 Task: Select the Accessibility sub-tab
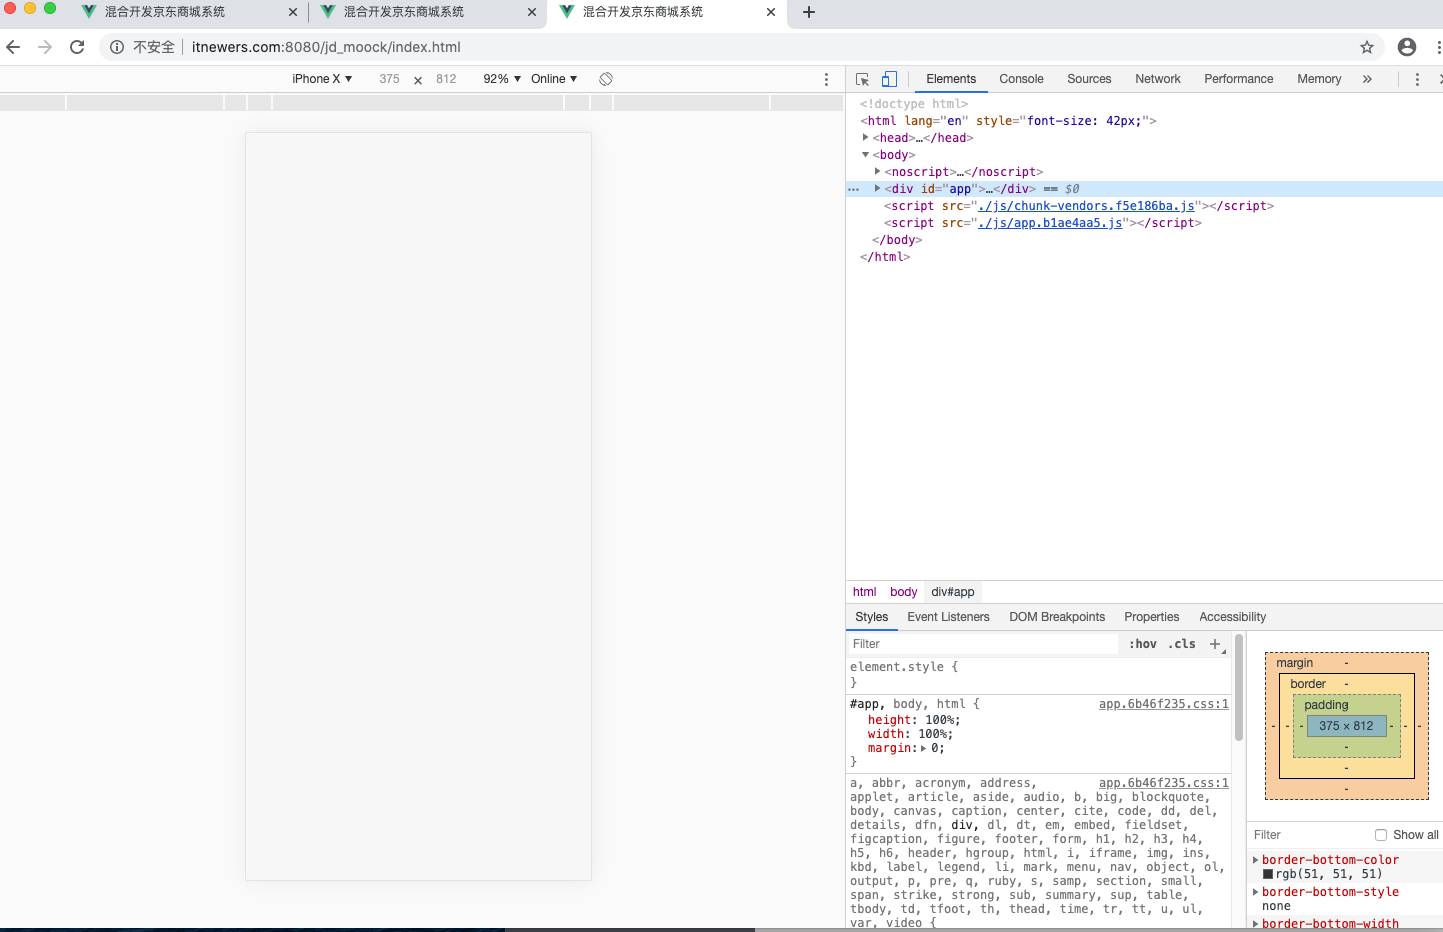tap(1233, 617)
